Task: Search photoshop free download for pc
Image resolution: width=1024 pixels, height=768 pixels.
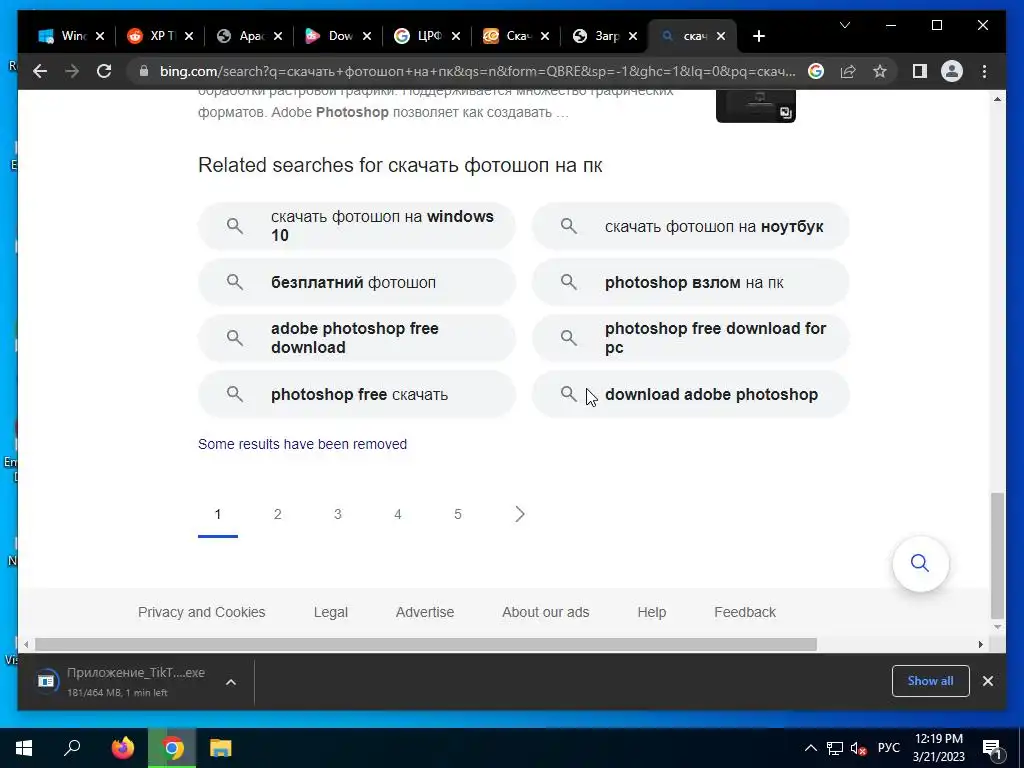Action: tap(690, 338)
